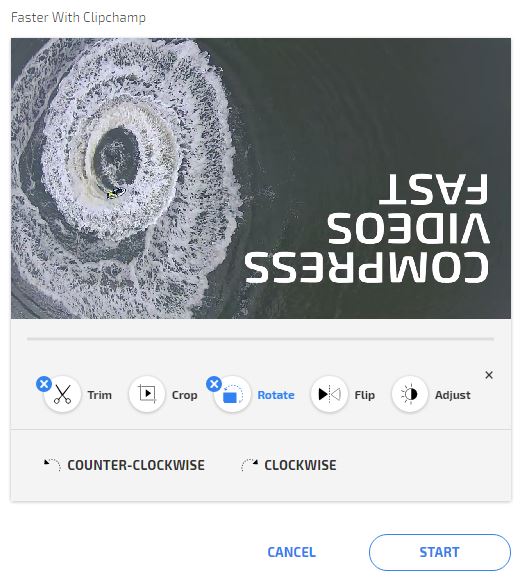Click the Rotate tool icon
The width and height of the screenshot is (520, 579).
click(x=232, y=394)
